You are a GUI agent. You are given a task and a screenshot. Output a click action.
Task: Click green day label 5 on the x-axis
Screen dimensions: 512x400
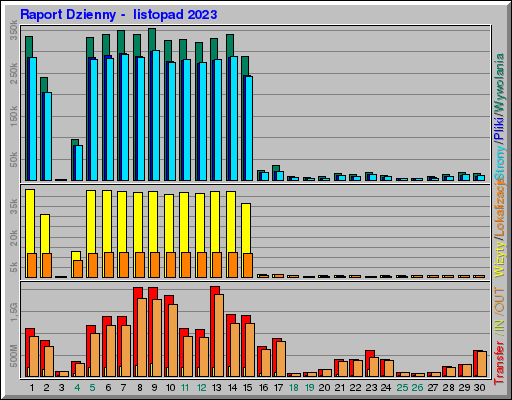click(x=92, y=388)
